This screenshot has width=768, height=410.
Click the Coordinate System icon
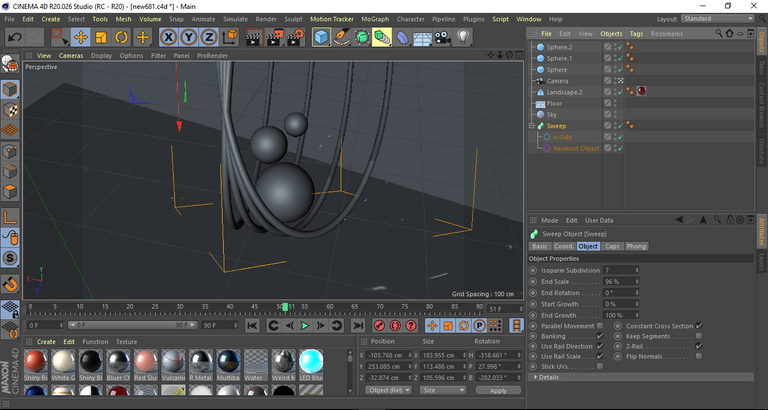230,37
